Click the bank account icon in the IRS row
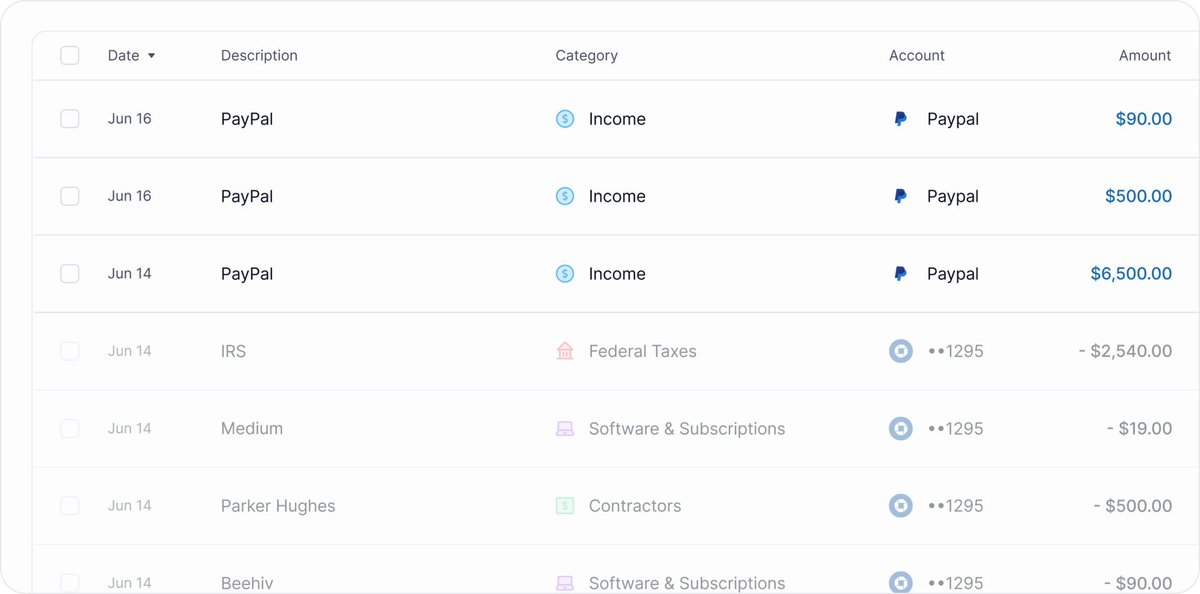Viewport: 1200px width, 594px height. click(901, 351)
